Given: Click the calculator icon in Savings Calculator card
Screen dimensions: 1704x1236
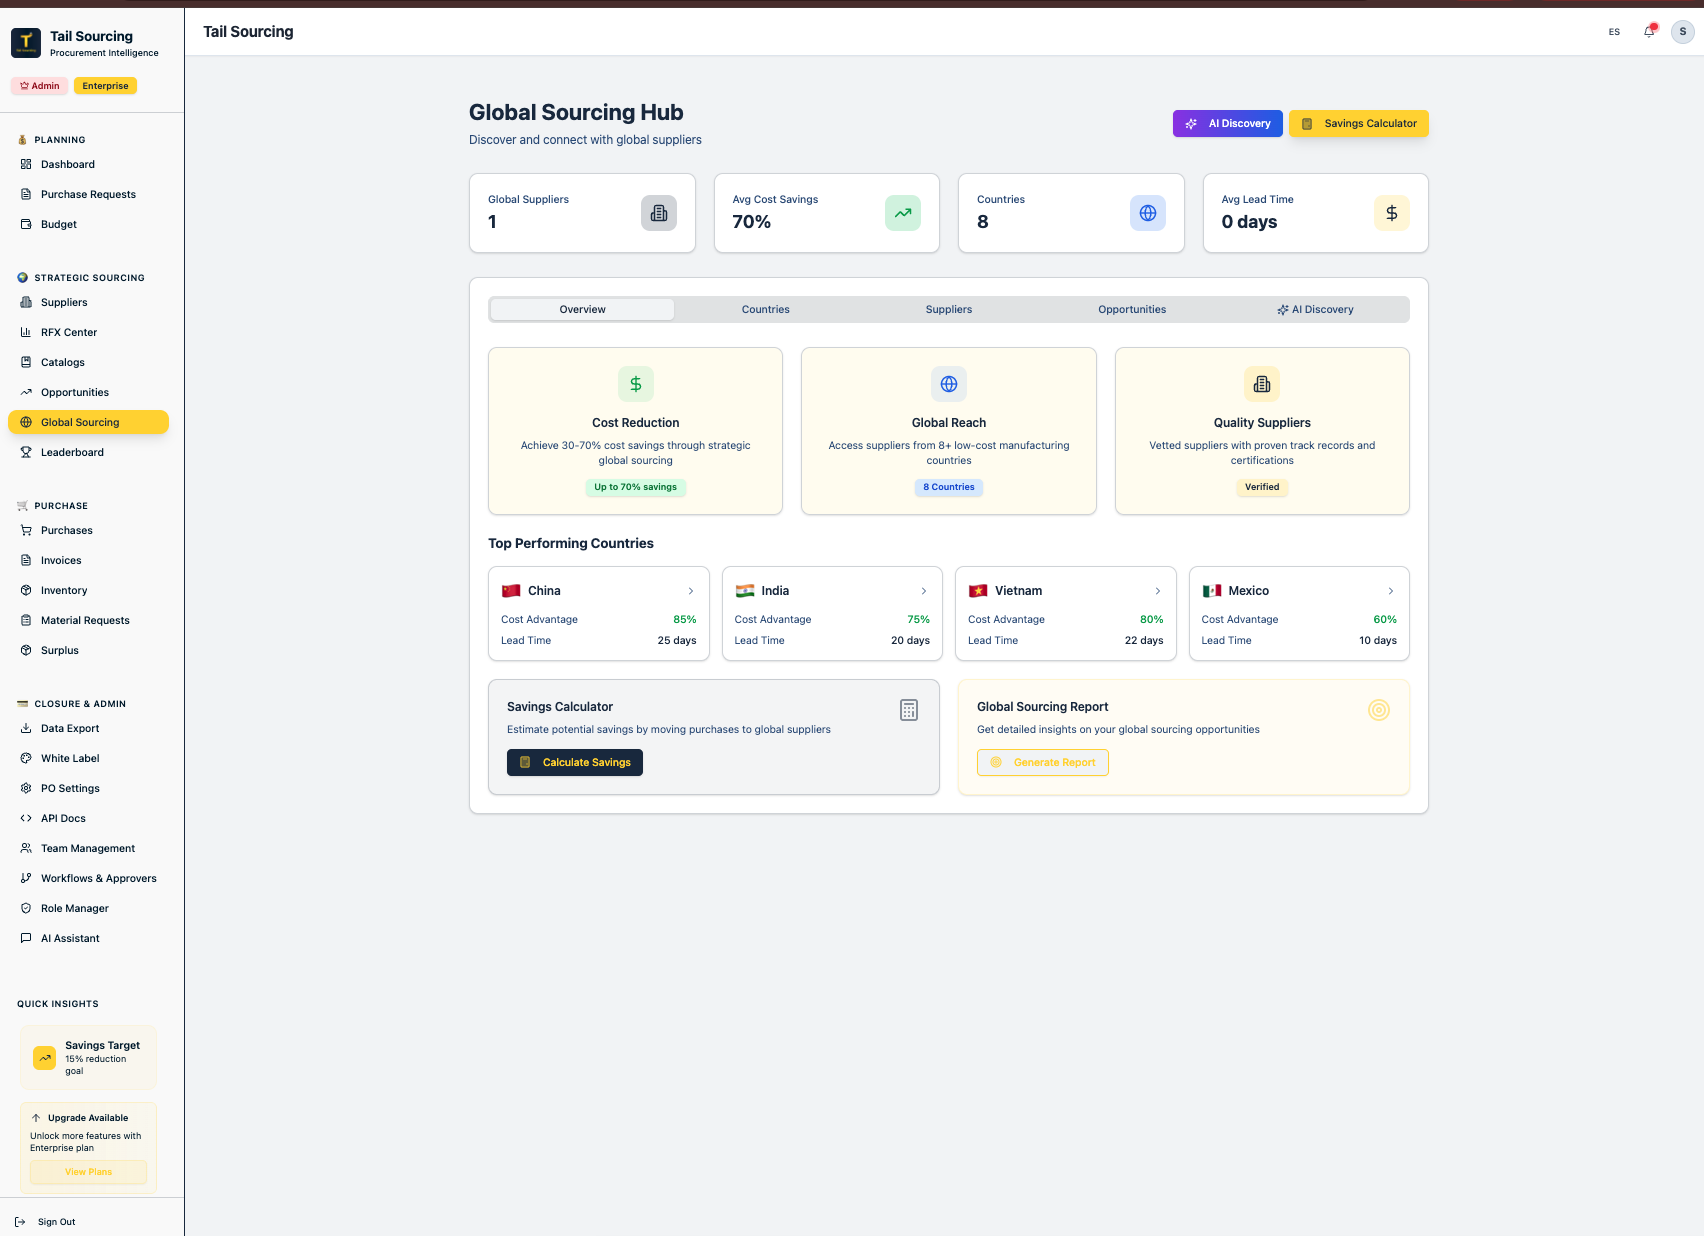Looking at the screenshot, I should pos(909,710).
